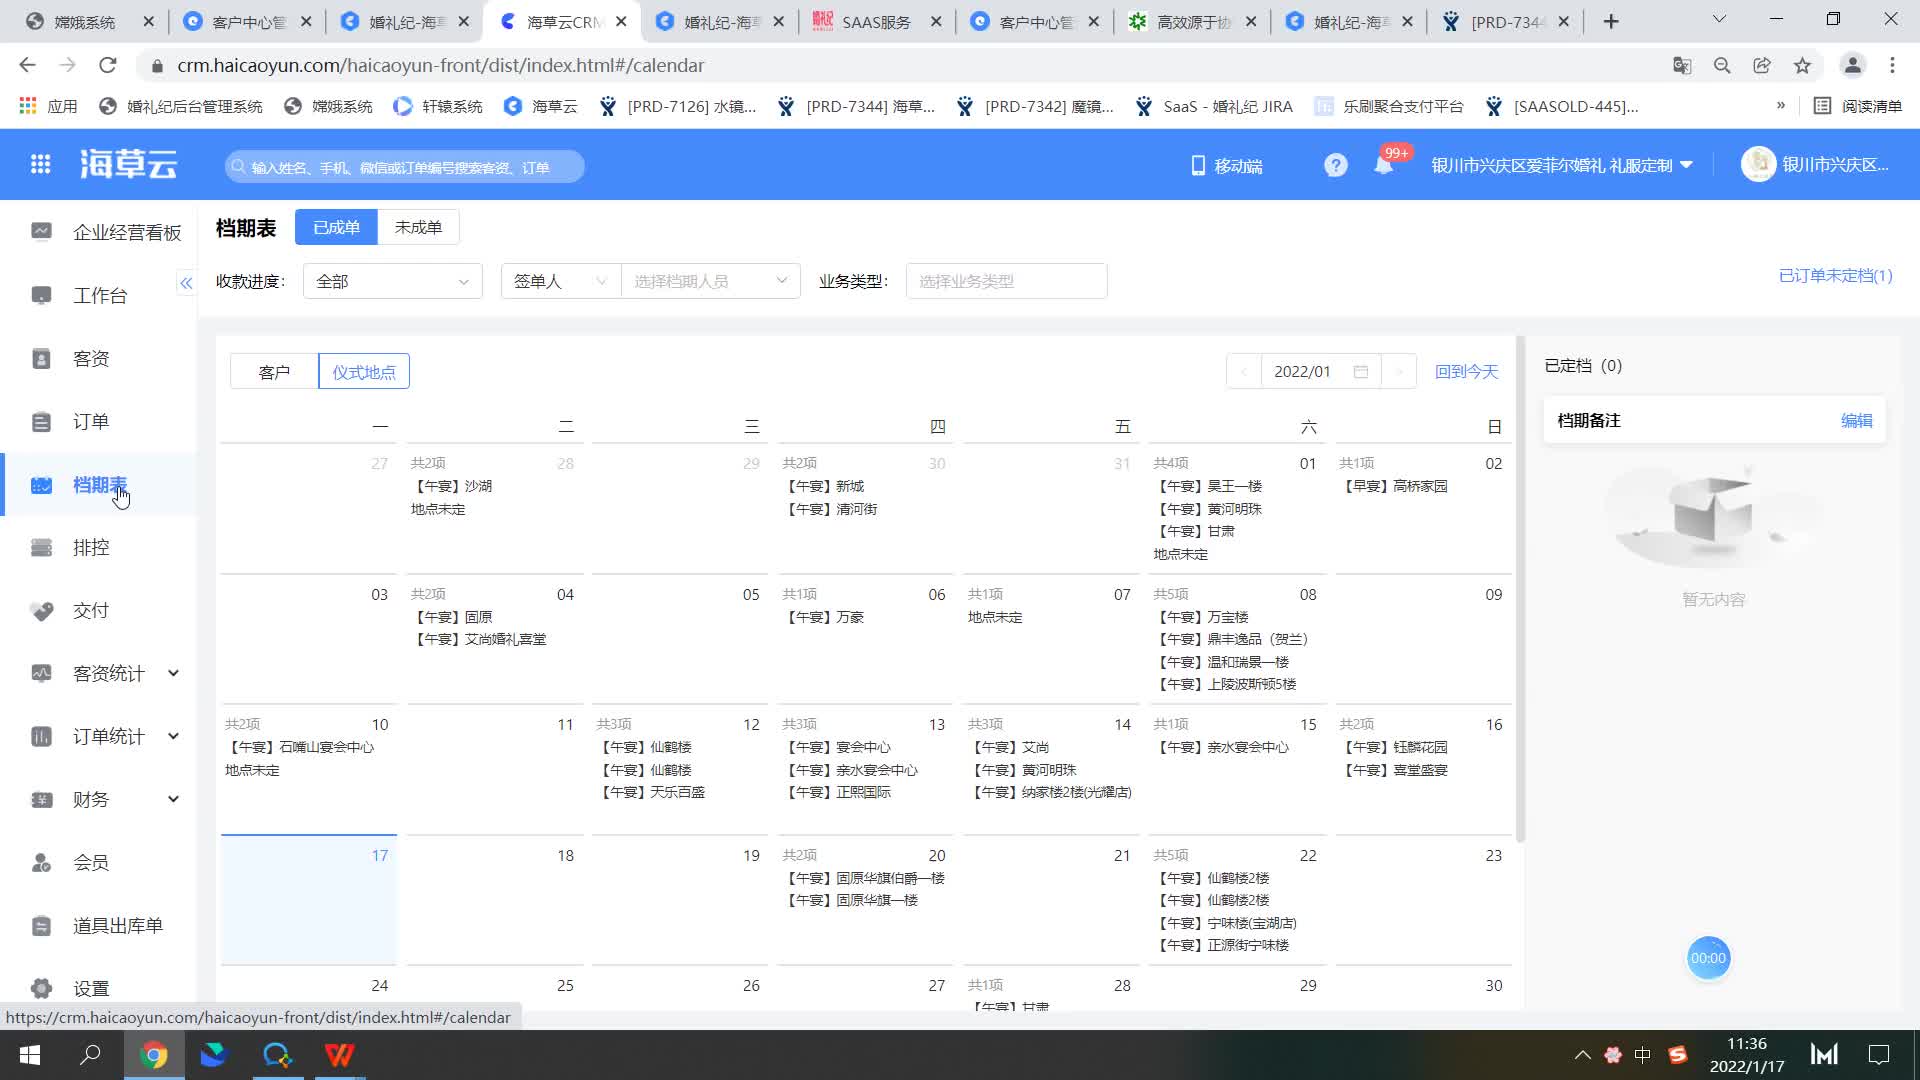Select the 仪式地点 view toggle
Image resolution: width=1920 pixels, height=1080 pixels.
pyautogui.click(x=364, y=372)
